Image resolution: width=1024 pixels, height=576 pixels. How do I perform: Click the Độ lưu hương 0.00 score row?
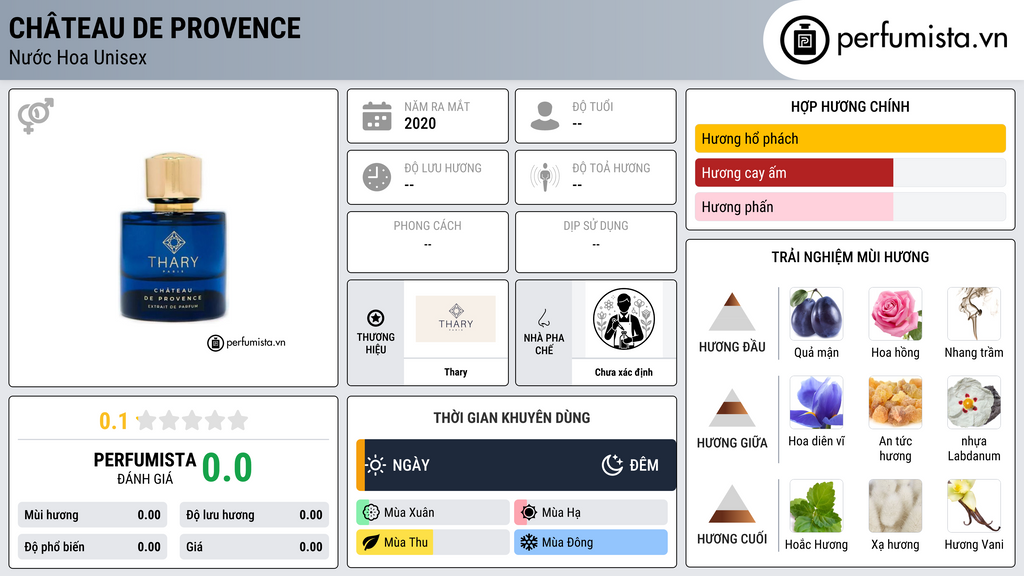coord(254,515)
